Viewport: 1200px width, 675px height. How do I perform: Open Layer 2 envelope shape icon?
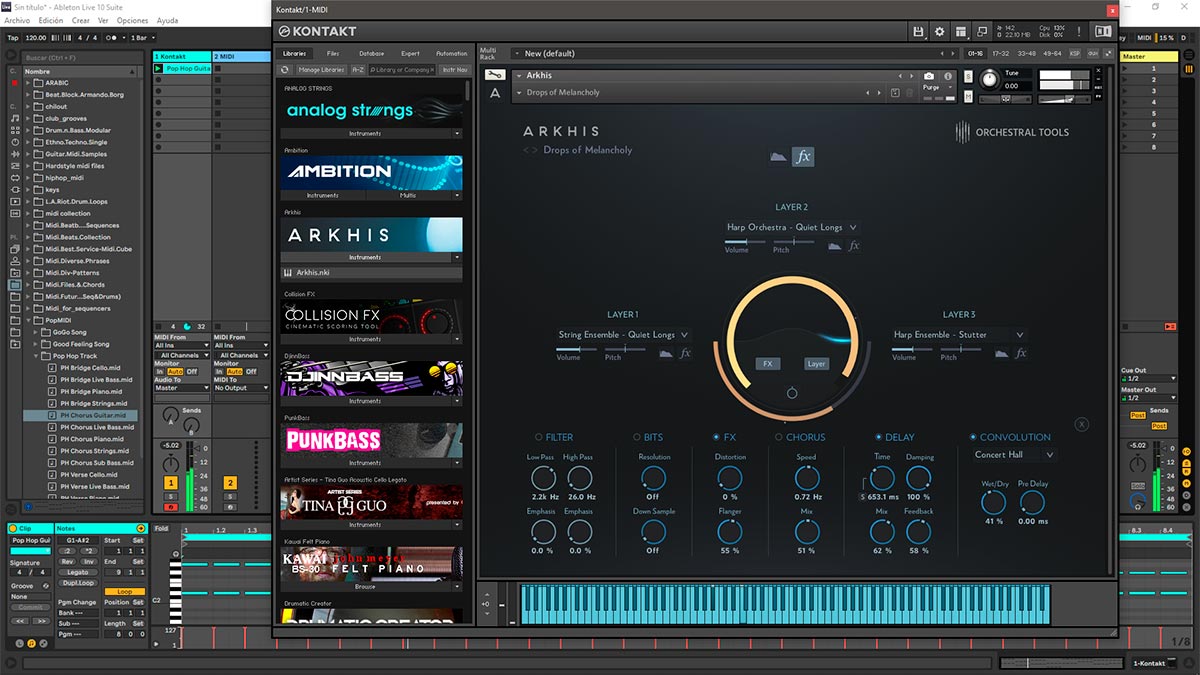click(x=834, y=245)
